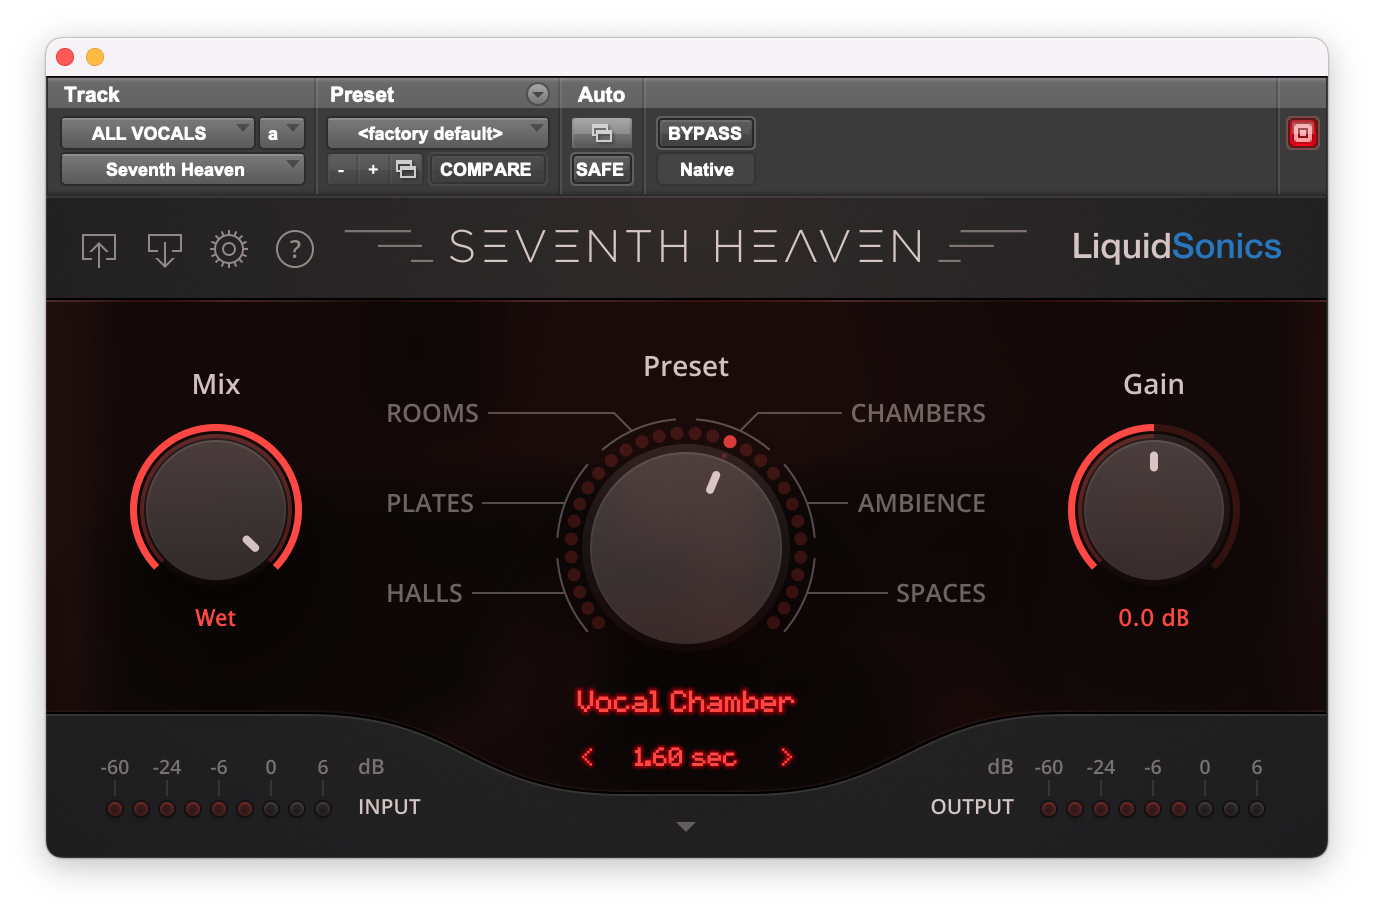Viewport: 1374px width, 912px height.
Task: Click the right arrow to increase reverb time
Action: point(786,757)
